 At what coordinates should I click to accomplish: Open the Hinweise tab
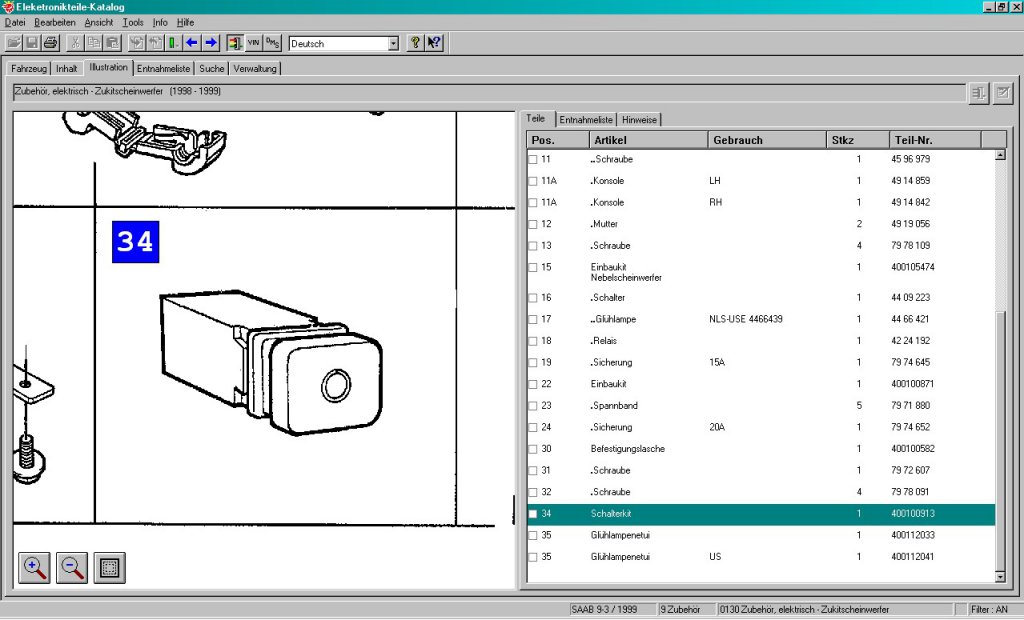639,120
